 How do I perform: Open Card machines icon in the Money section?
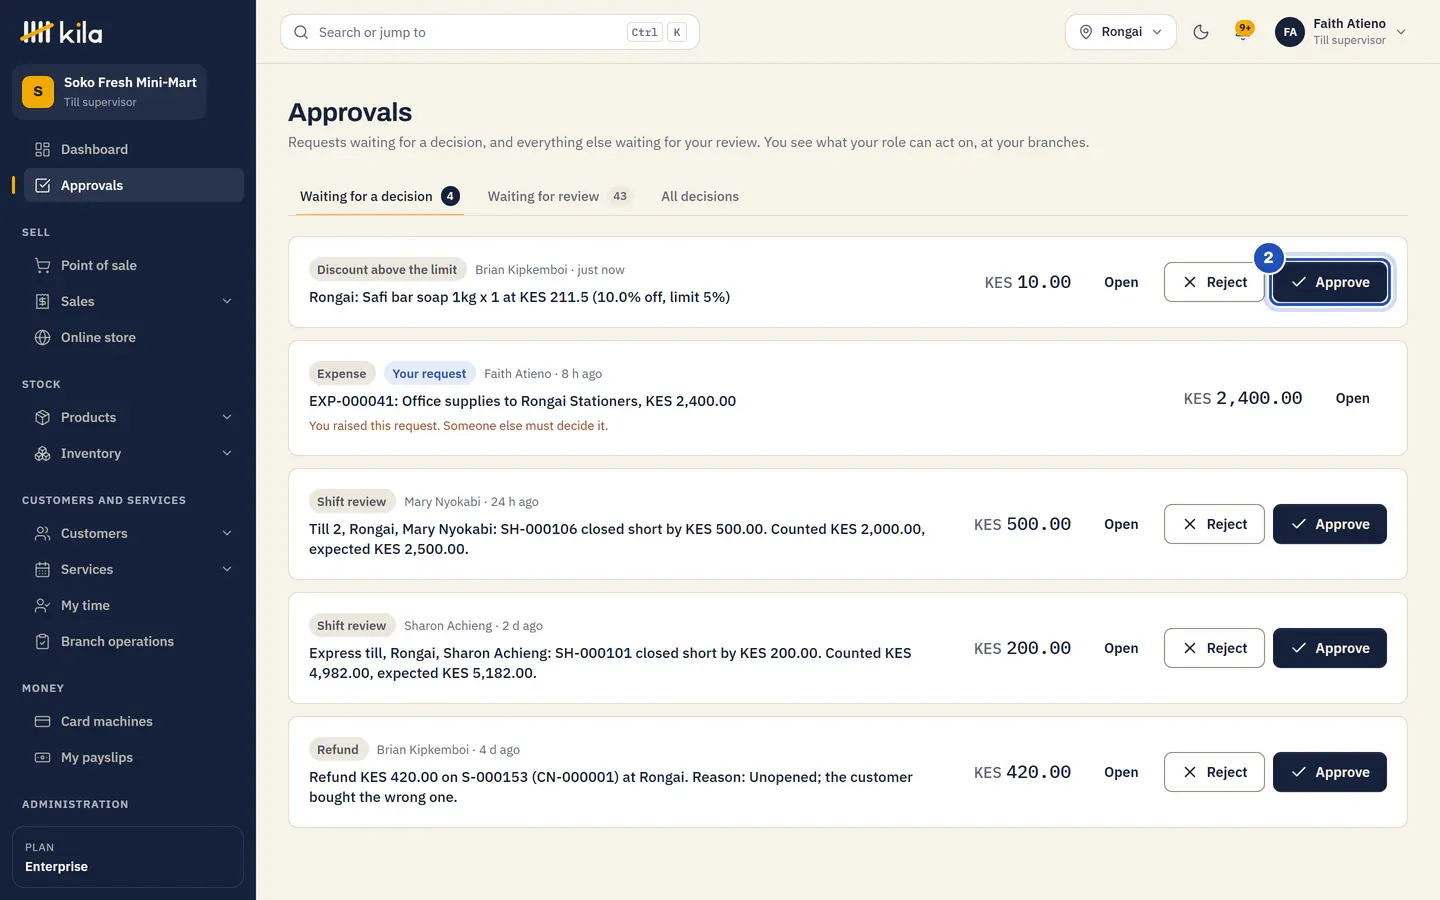pyautogui.click(x=42, y=721)
